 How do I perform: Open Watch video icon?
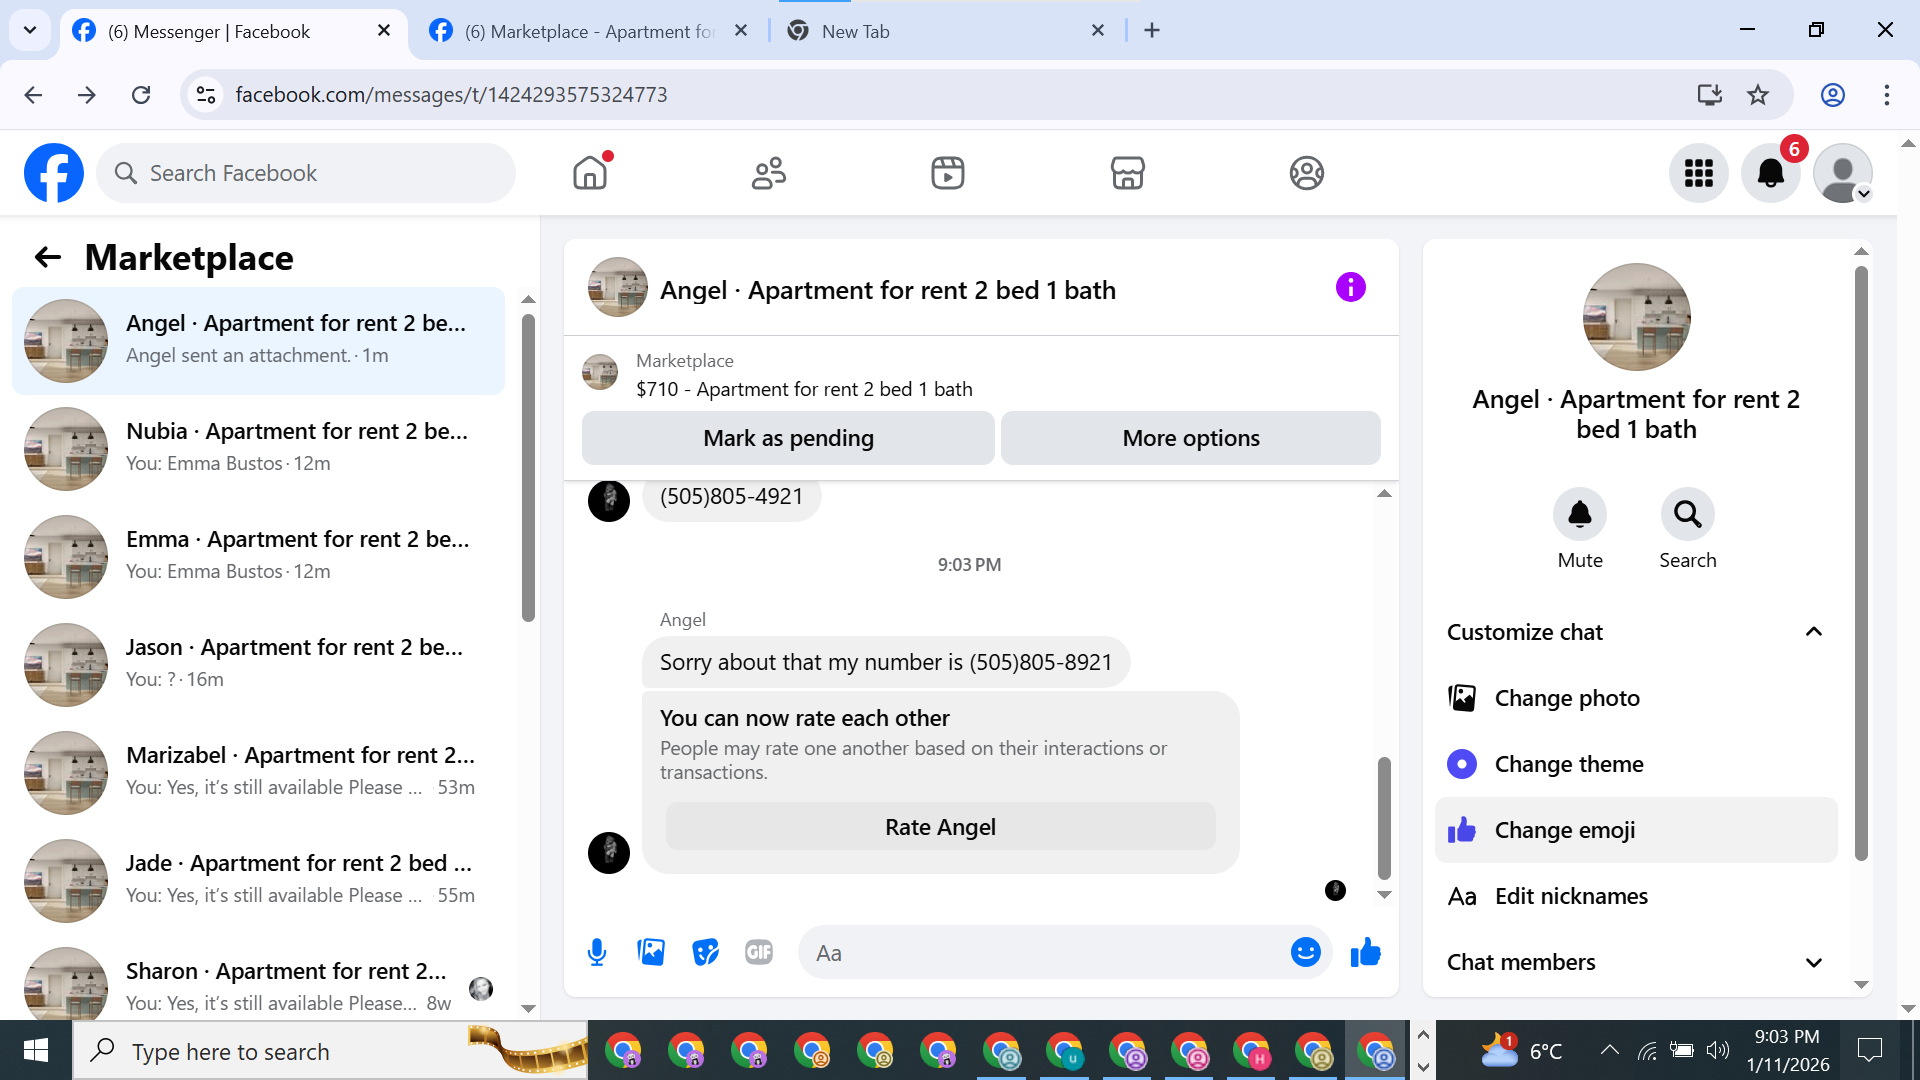pyautogui.click(x=948, y=173)
